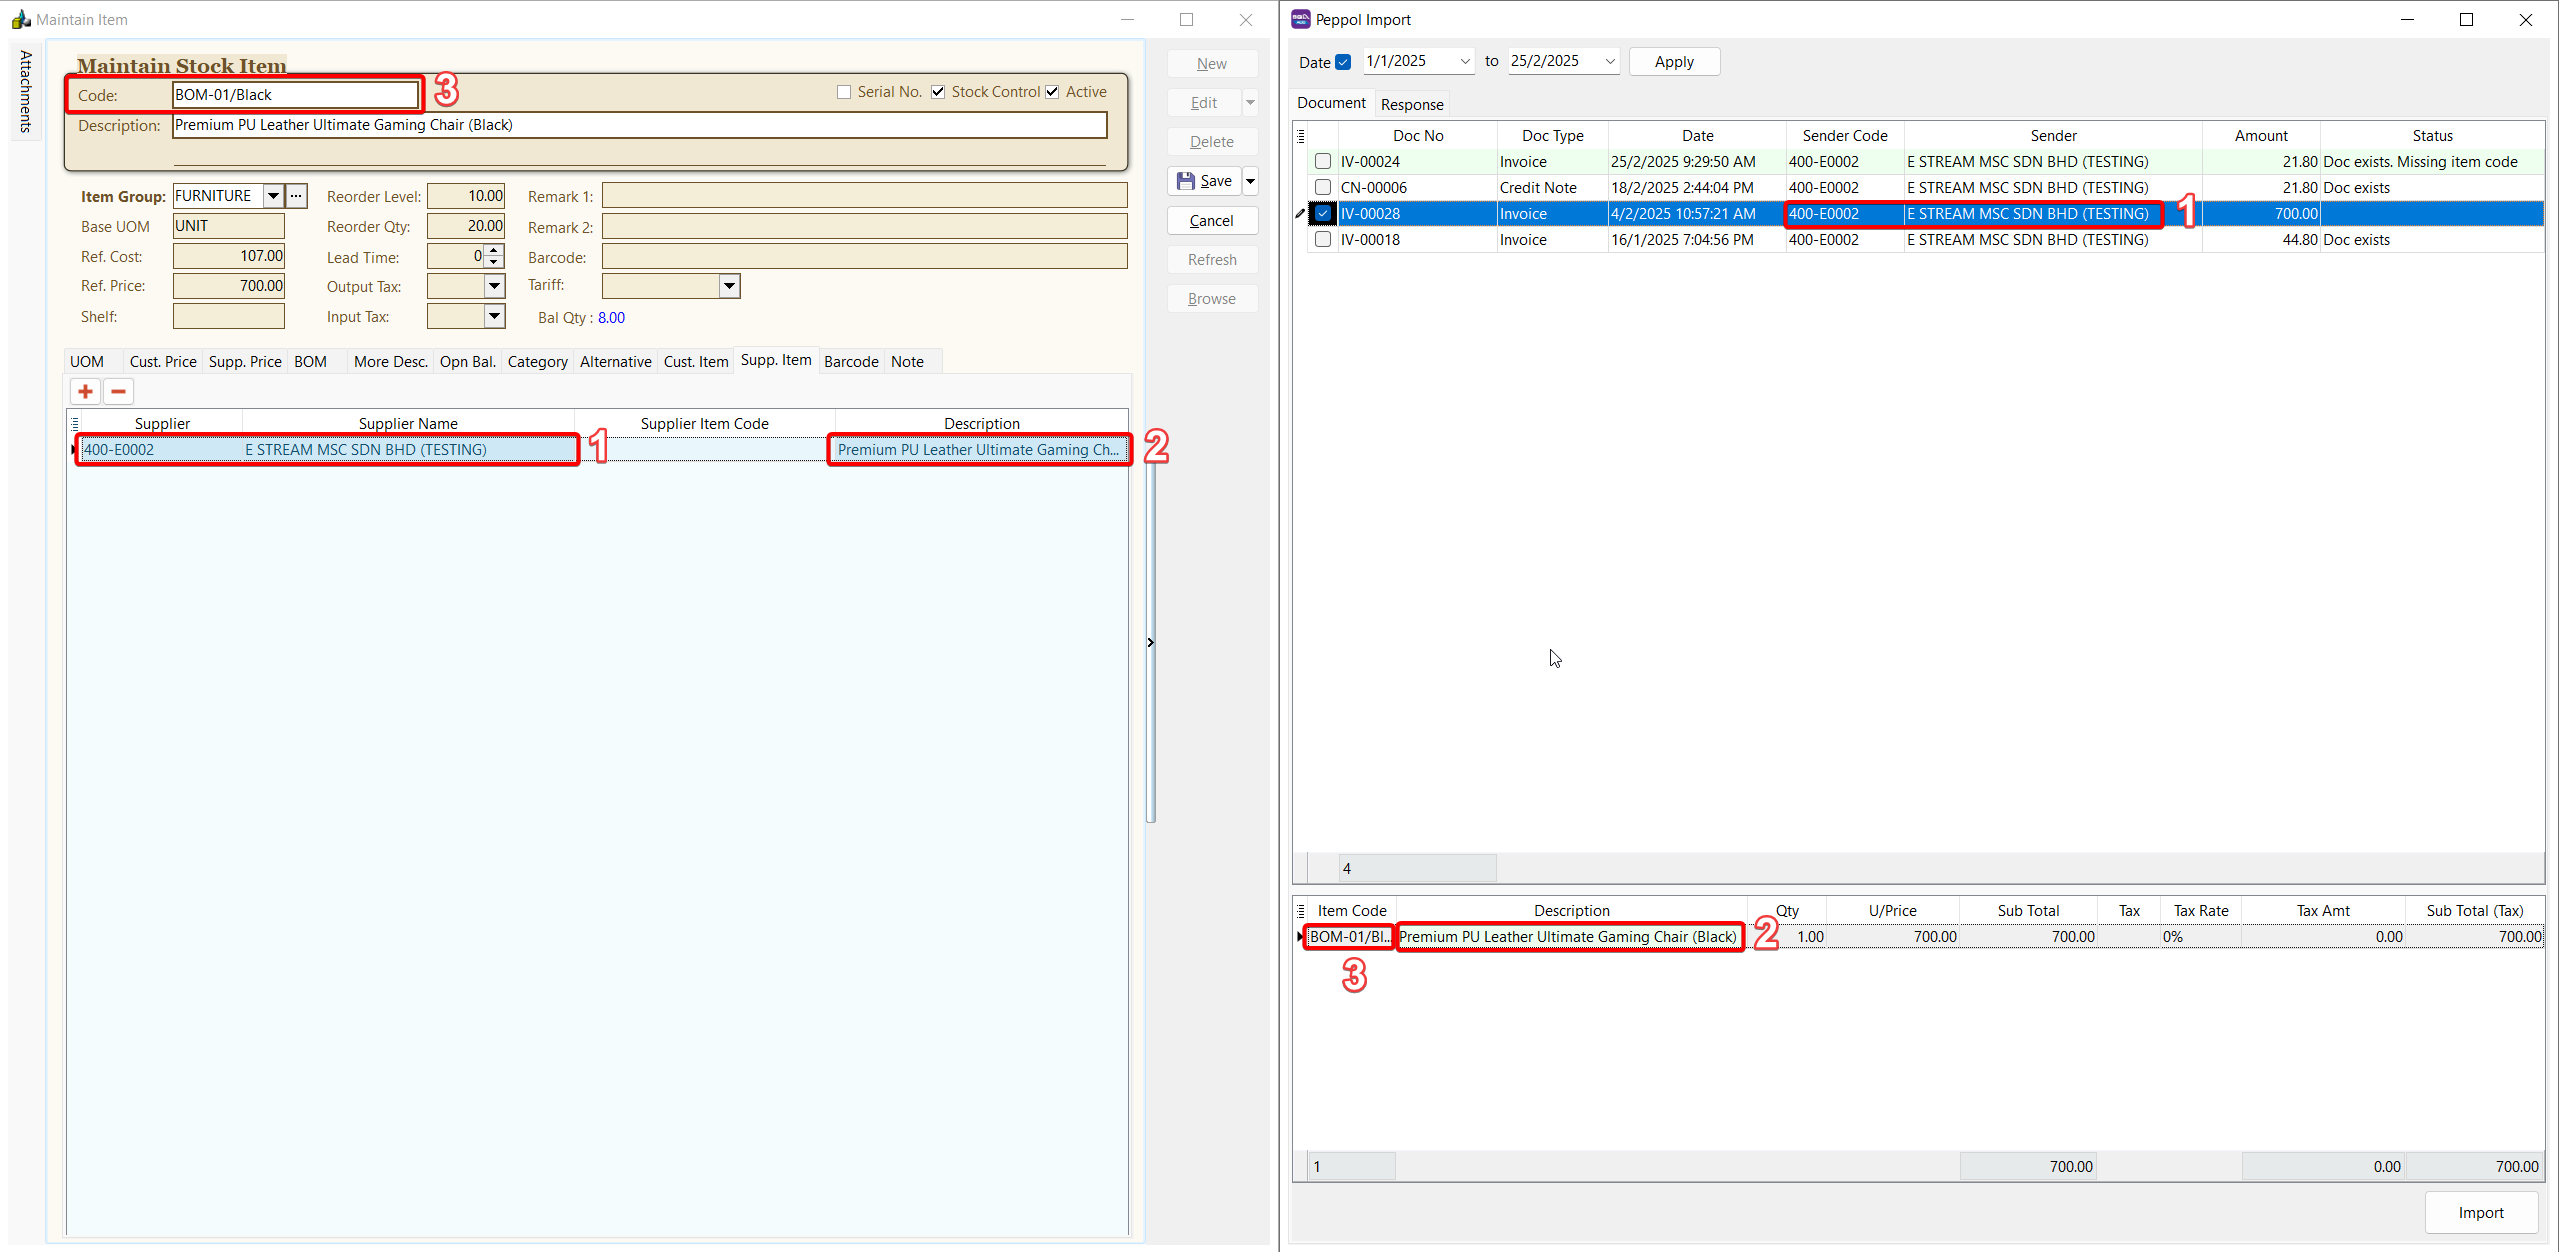Click the red plus add-row icon
This screenshot has height=1252, width=2559.
pos(85,392)
